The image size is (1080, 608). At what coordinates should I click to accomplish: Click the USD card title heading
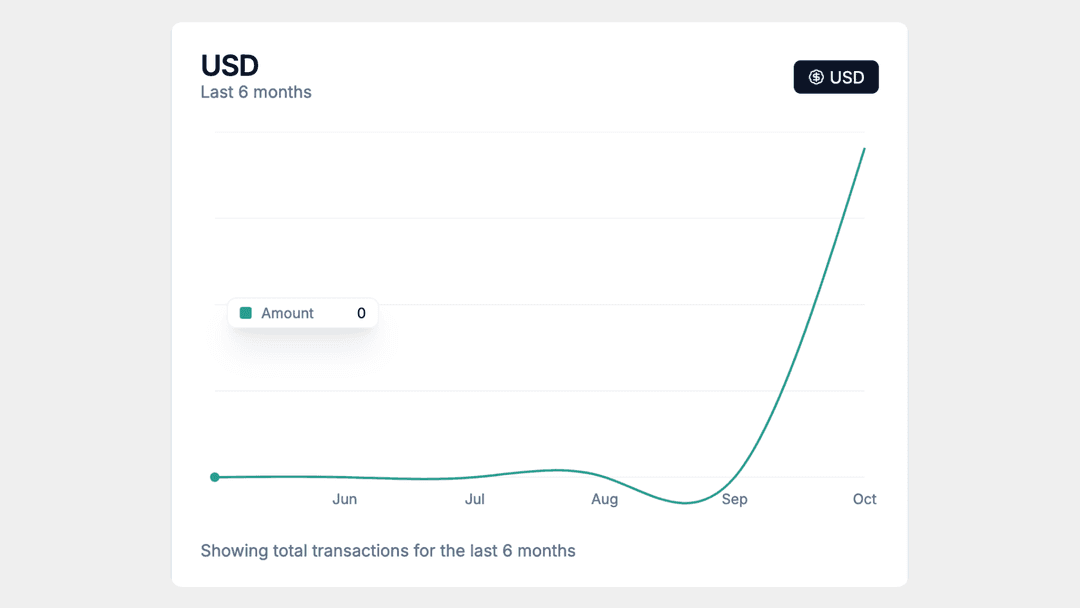[230, 65]
